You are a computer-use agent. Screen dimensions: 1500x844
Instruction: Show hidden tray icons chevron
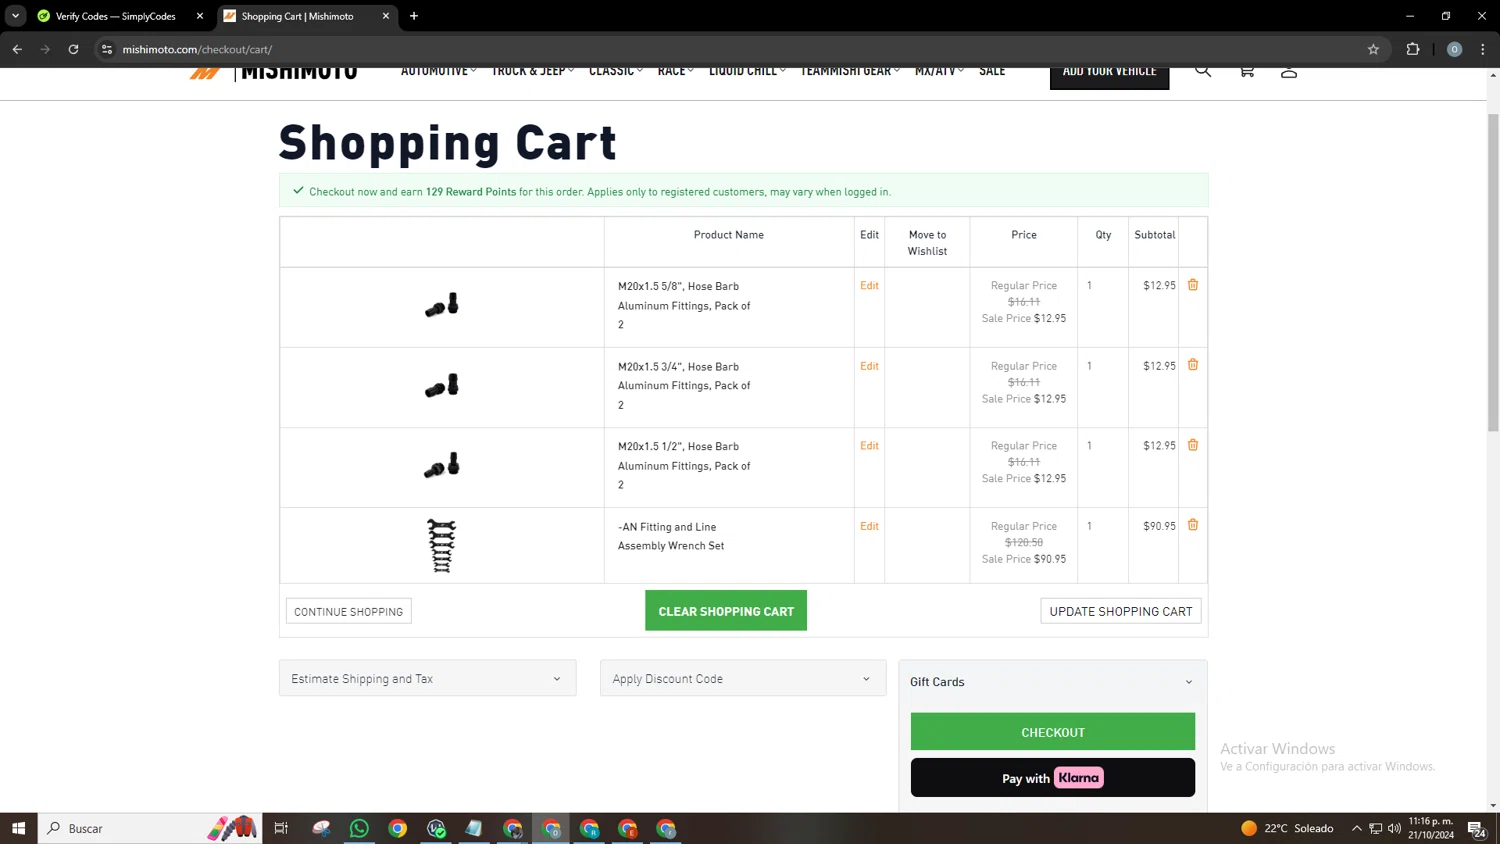coord(1357,828)
